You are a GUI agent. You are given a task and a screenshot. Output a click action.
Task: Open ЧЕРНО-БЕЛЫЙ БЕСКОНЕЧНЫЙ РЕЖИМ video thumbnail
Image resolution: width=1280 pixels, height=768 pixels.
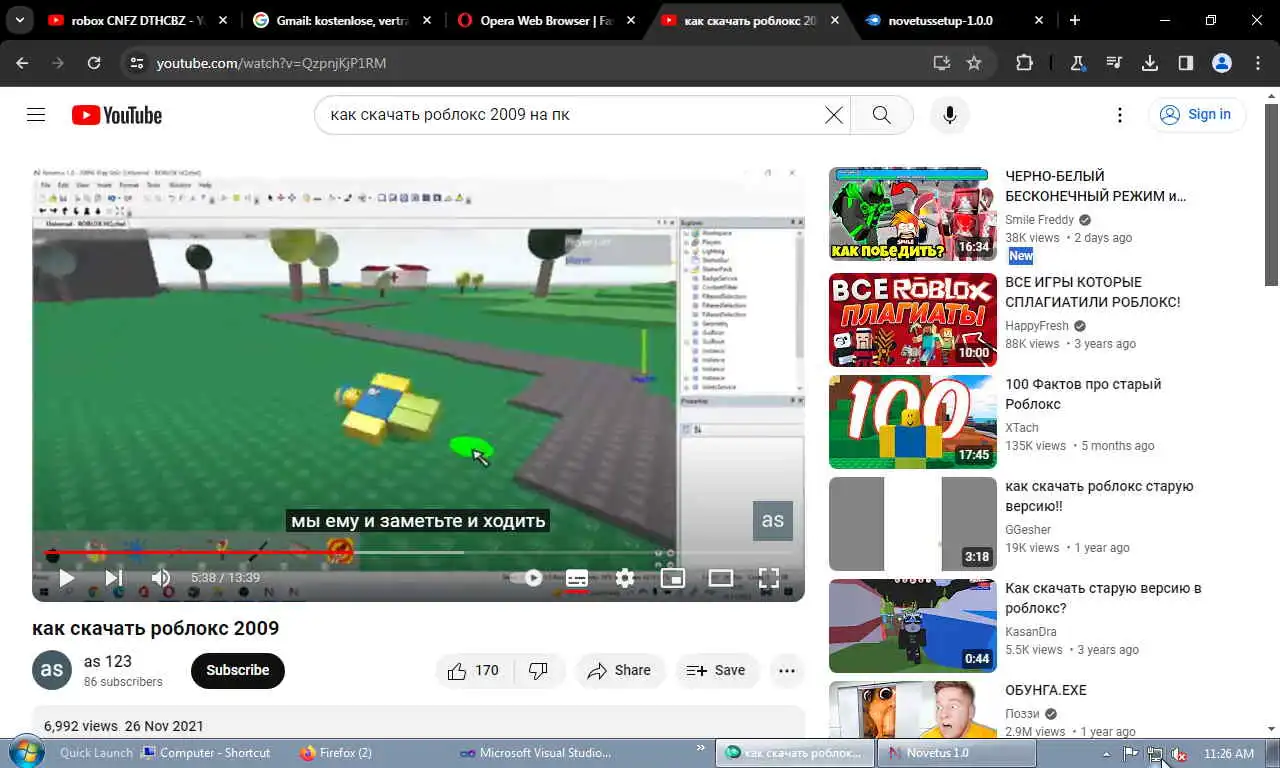point(913,214)
